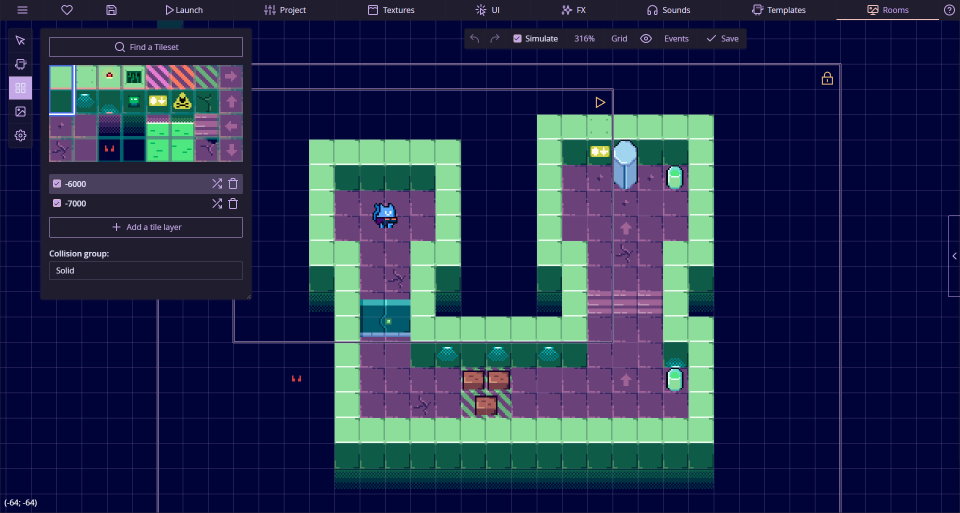
Task: Uncheck visibility of layer -6000
Action: (57, 183)
